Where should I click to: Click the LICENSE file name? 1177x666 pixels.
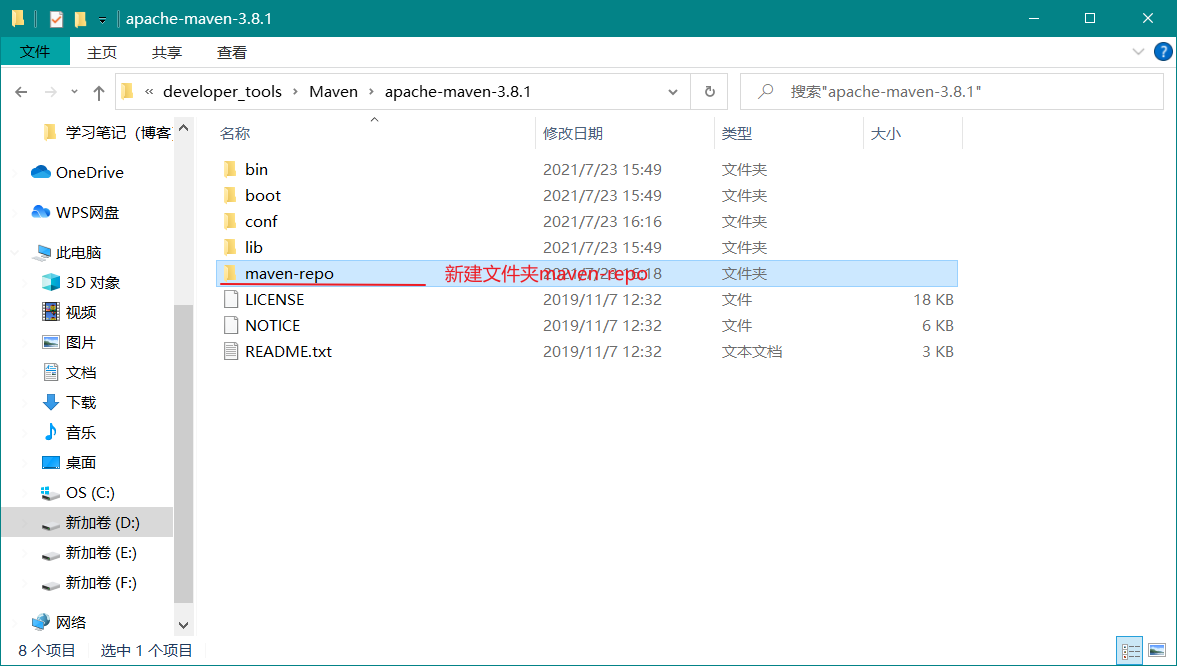click(275, 300)
